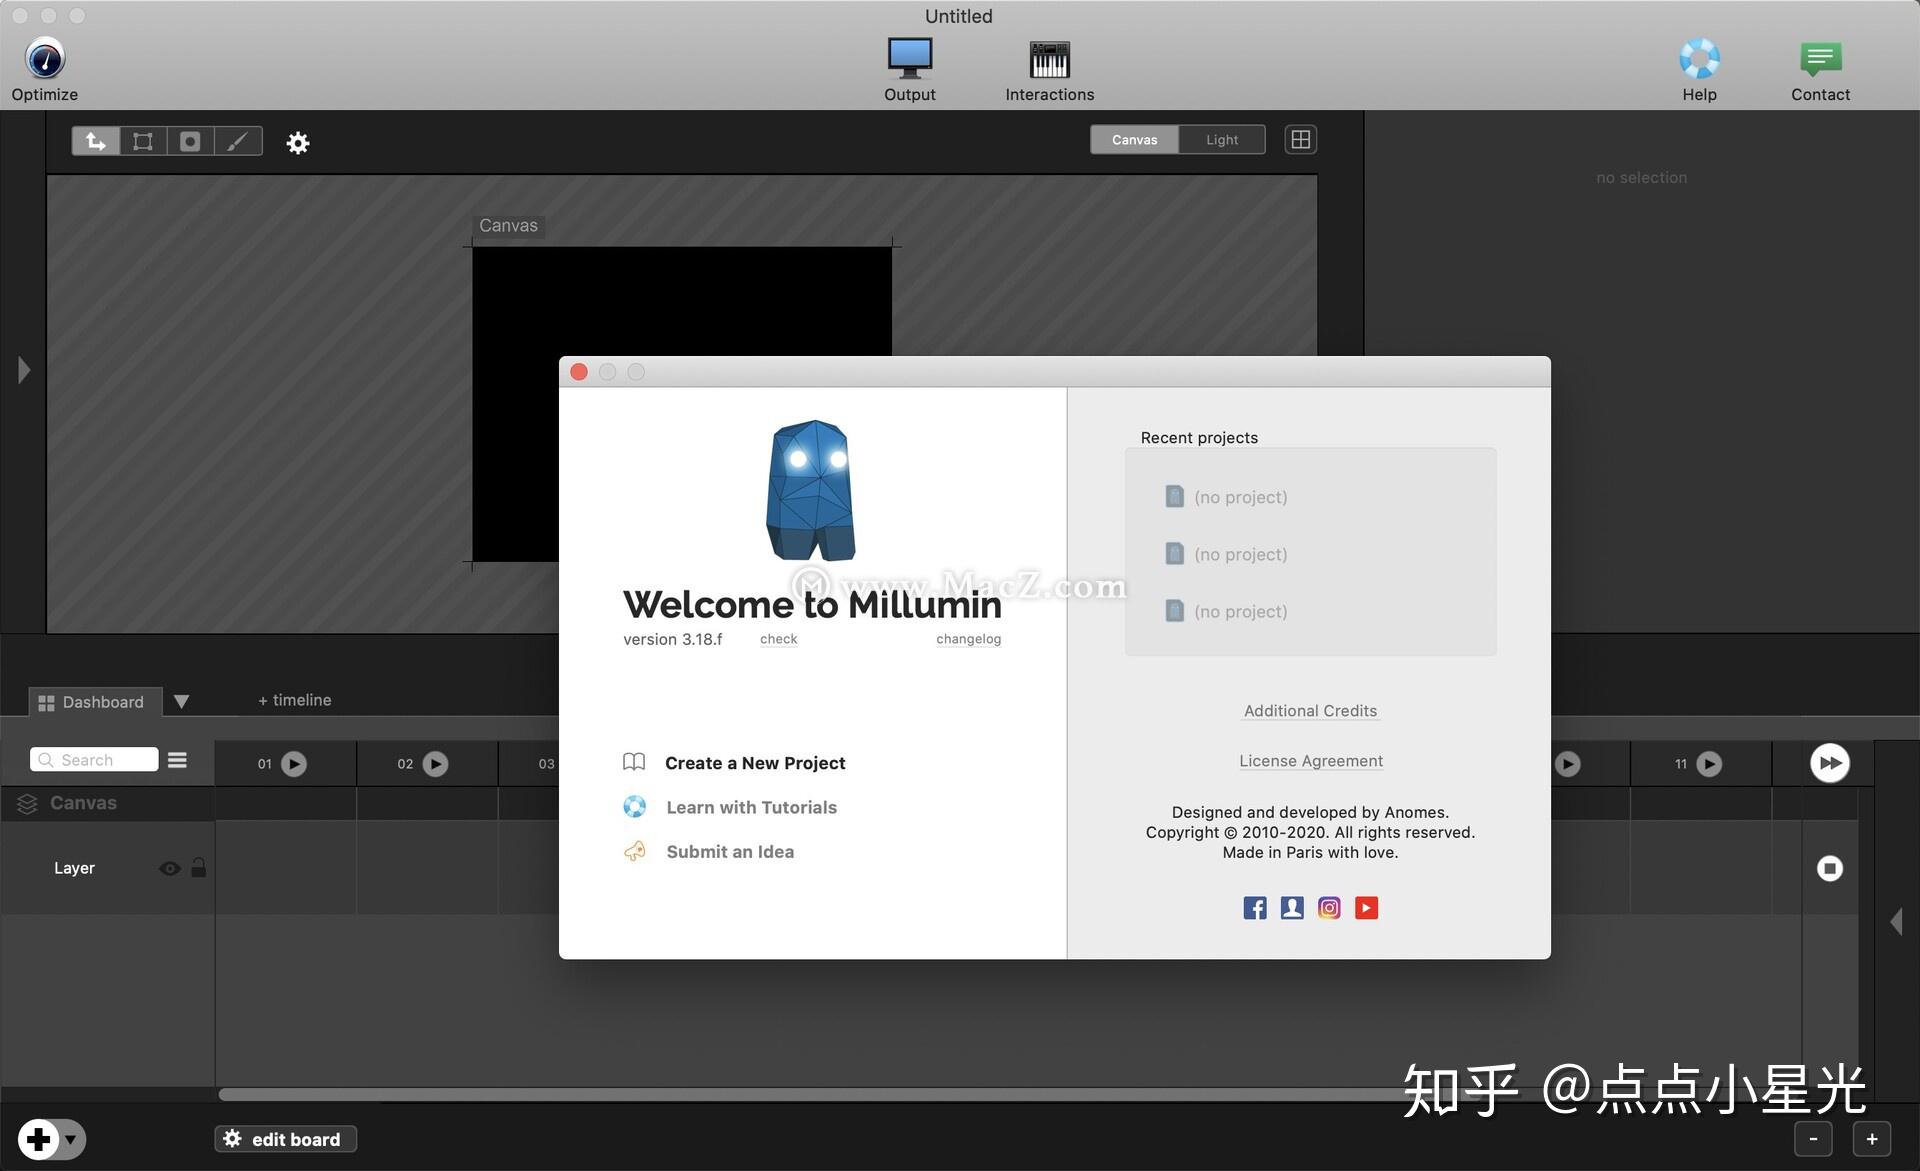
Task: Click Submit an Idea
Action: [x=730, y=851]
